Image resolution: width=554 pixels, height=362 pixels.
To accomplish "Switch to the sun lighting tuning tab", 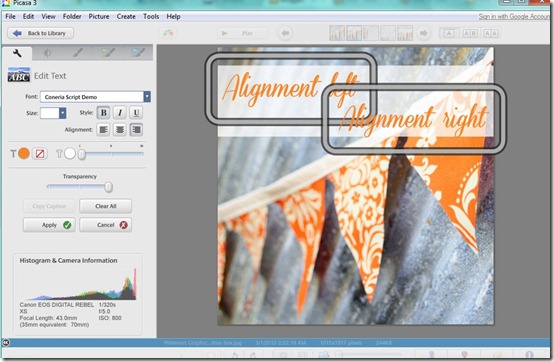I will point(47,53).
